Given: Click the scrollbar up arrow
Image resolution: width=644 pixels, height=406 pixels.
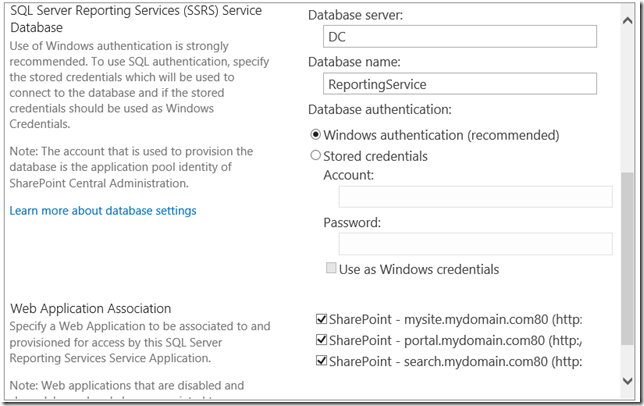Looking at the screenshot, I should point(628,10).
